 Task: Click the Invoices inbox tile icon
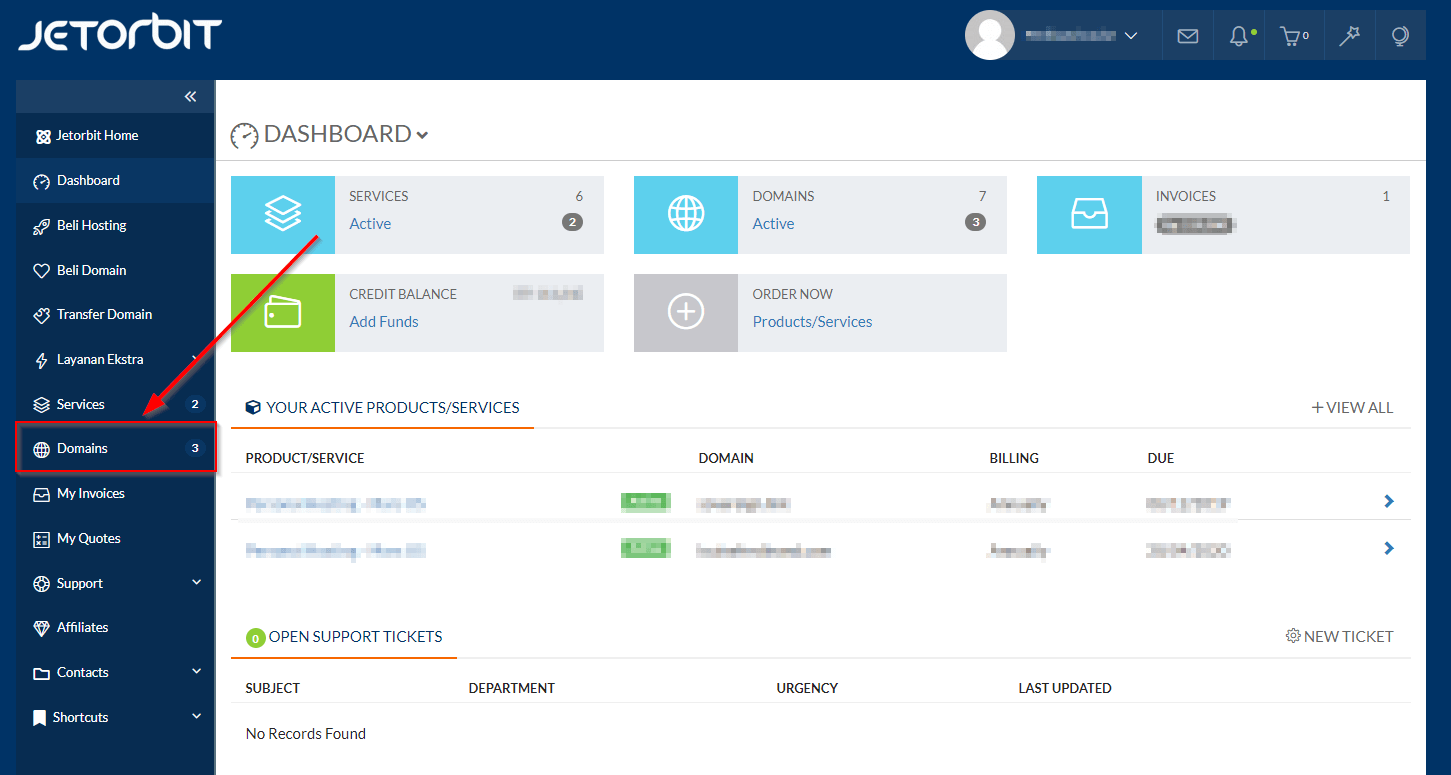1089,215
